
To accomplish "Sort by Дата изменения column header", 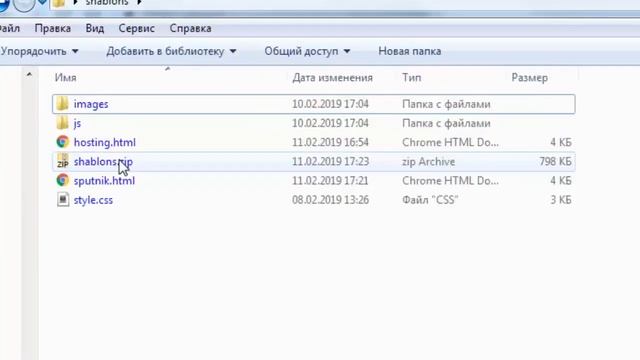I will pyautogui.click(x=332, y=78).
